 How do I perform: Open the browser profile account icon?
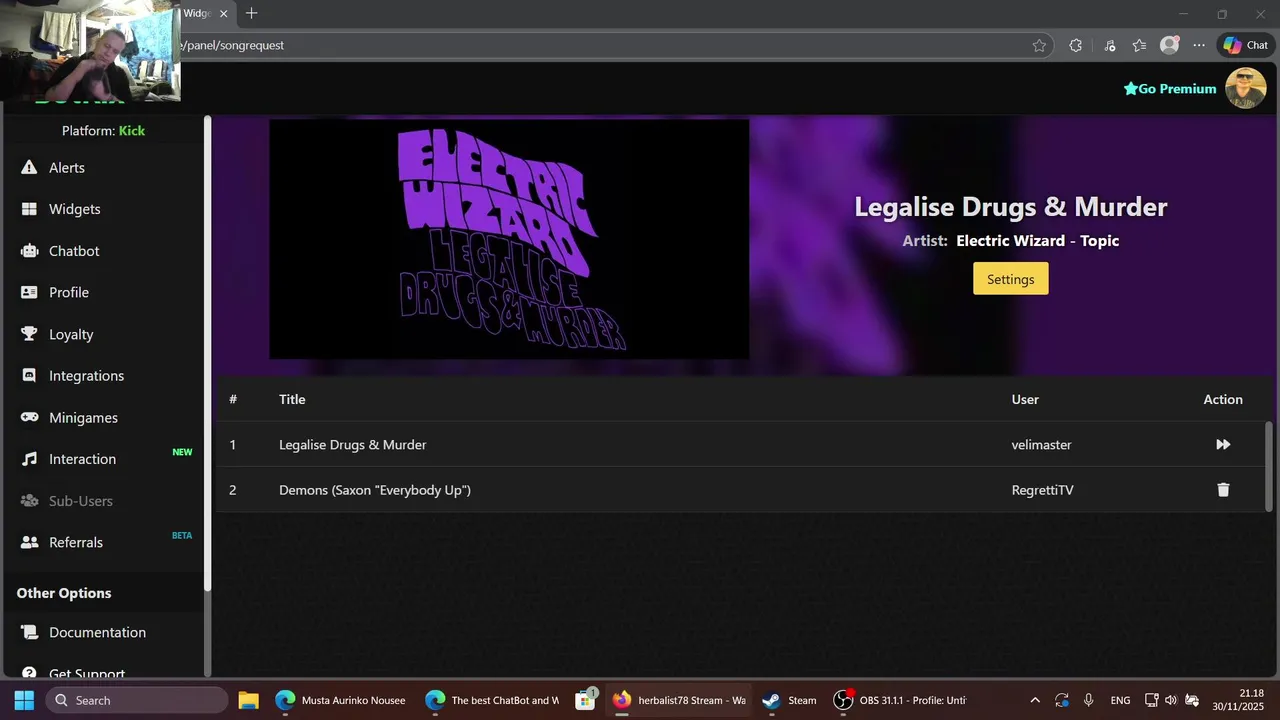coord(1169,45)
